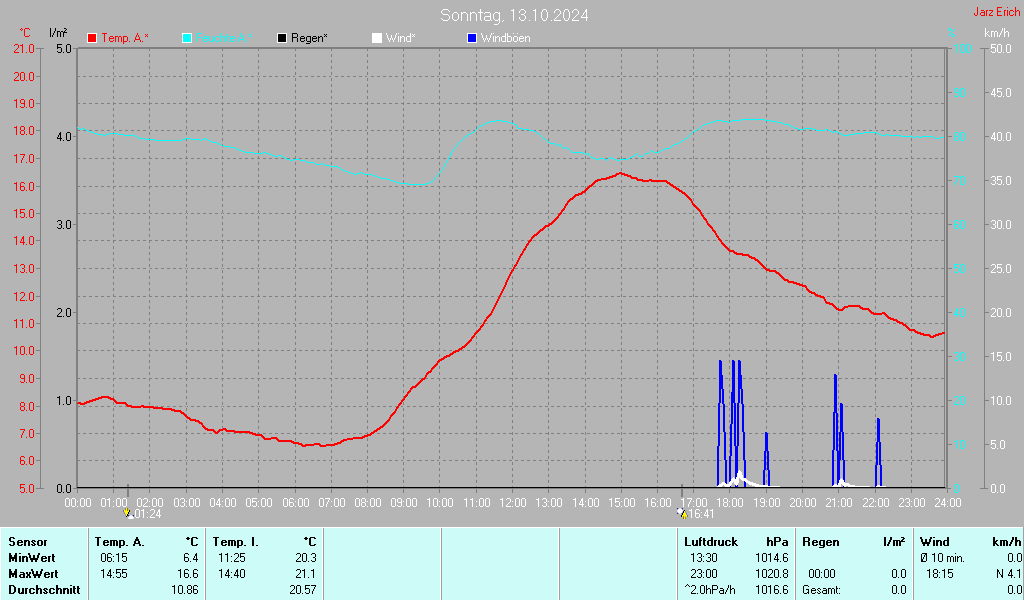Click the blue Windböen legend swatch

[x=472, y=38]
